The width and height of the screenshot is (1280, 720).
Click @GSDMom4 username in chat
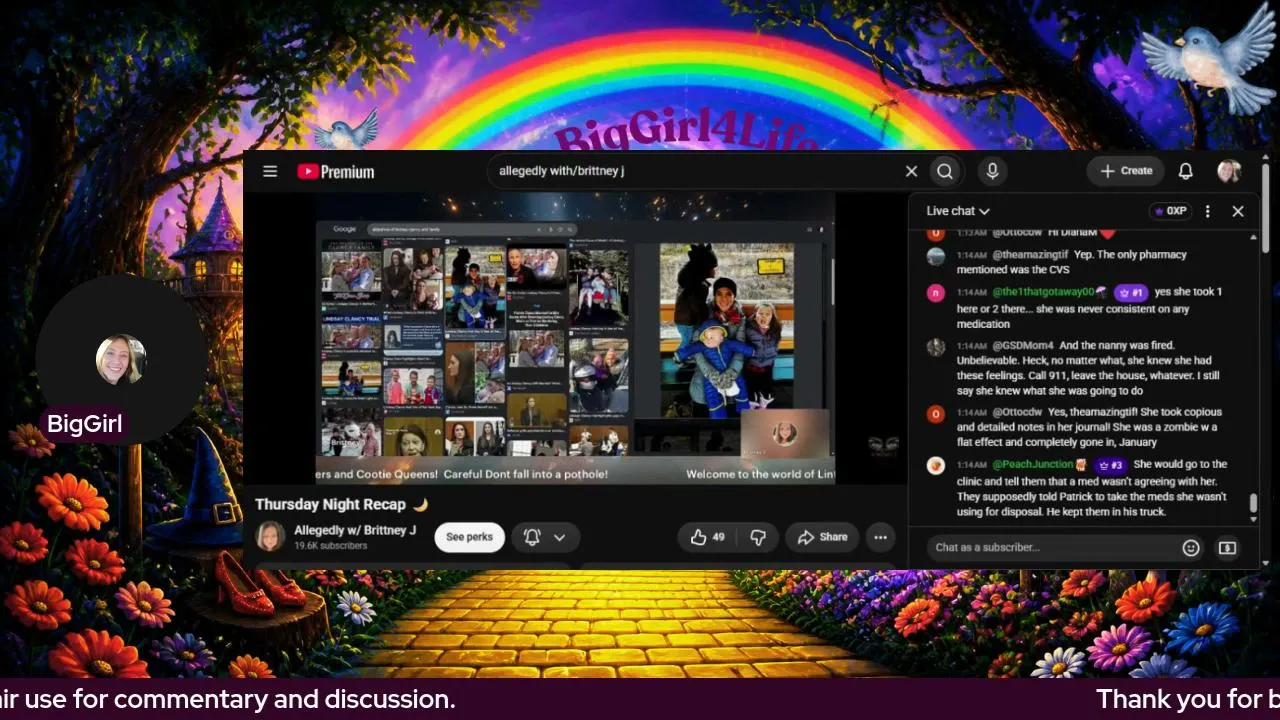coord(1023,346)
